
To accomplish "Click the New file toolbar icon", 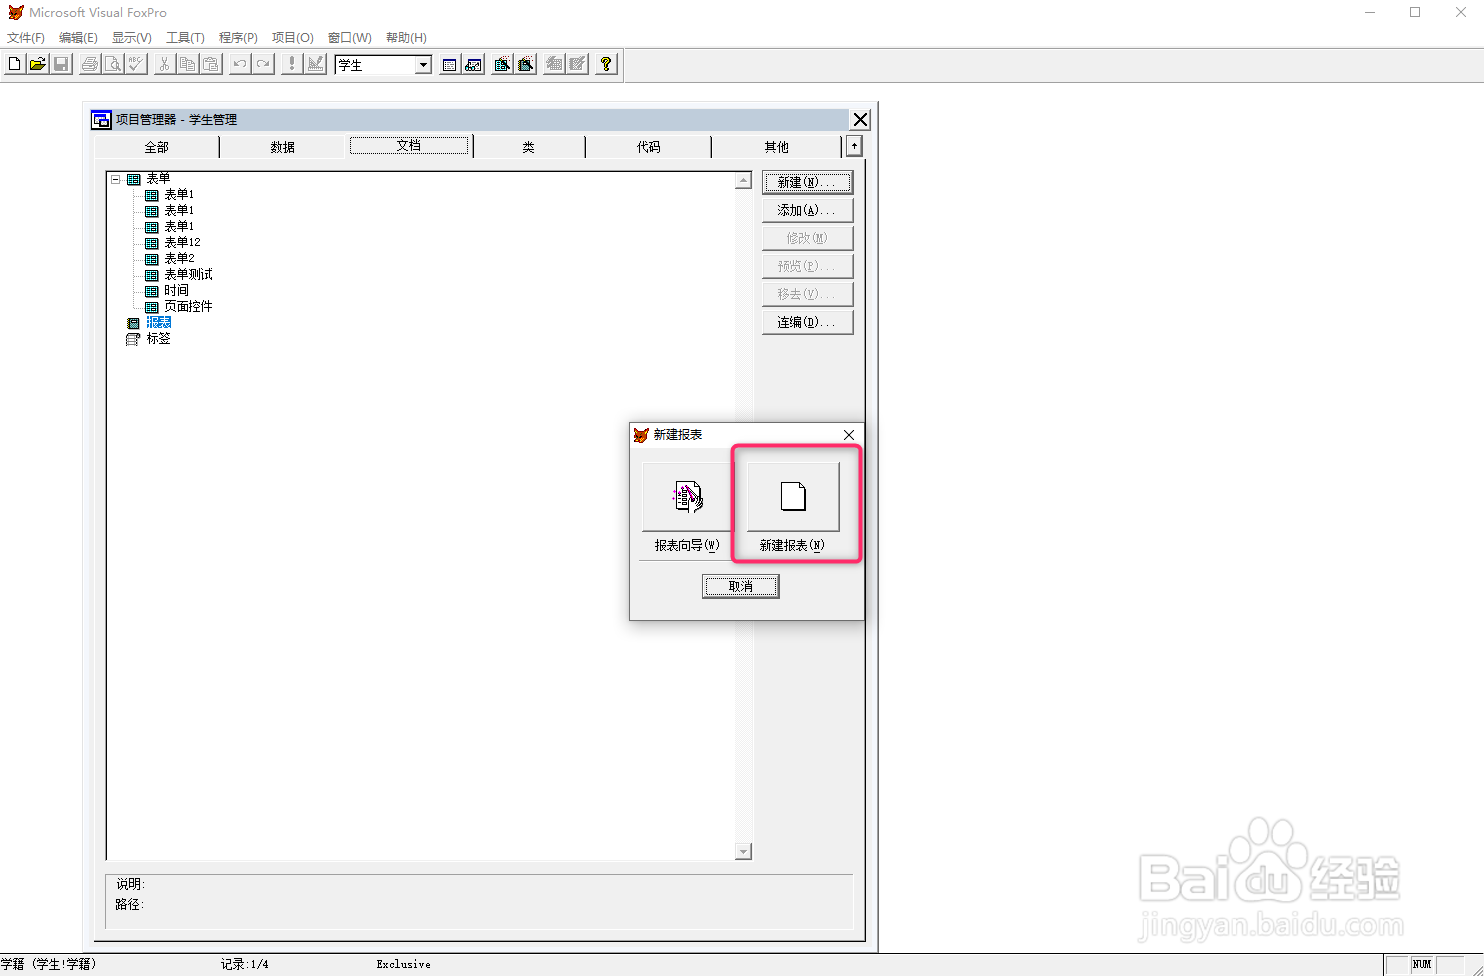I will (x=14, y=64).
